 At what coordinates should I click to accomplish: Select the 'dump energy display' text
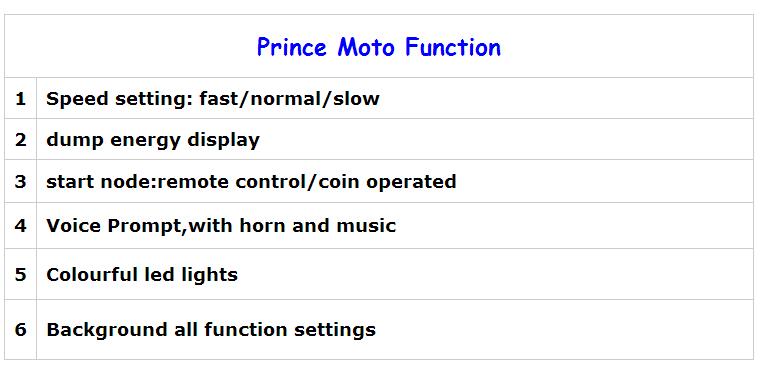pos(153,140)
